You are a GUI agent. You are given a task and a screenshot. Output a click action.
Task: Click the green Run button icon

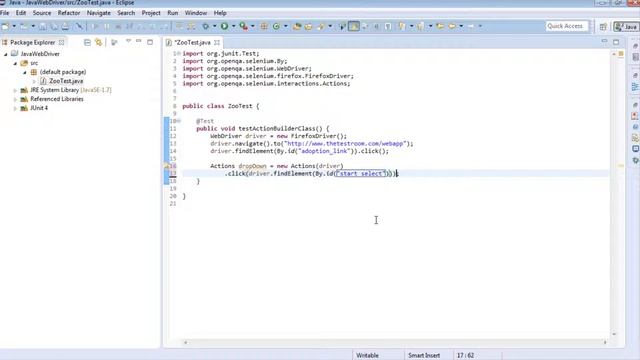coord(224,26)
